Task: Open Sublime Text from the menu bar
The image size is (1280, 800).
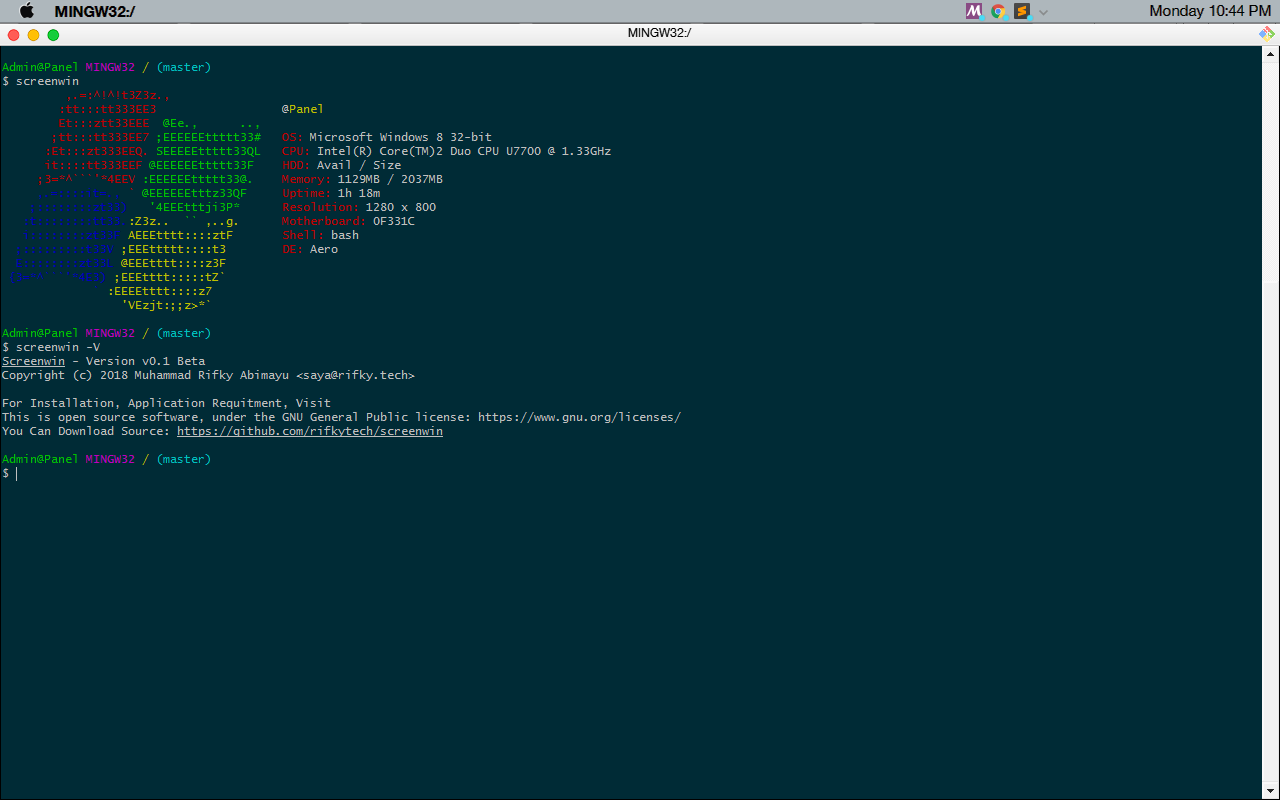Action: [1021, 11]
